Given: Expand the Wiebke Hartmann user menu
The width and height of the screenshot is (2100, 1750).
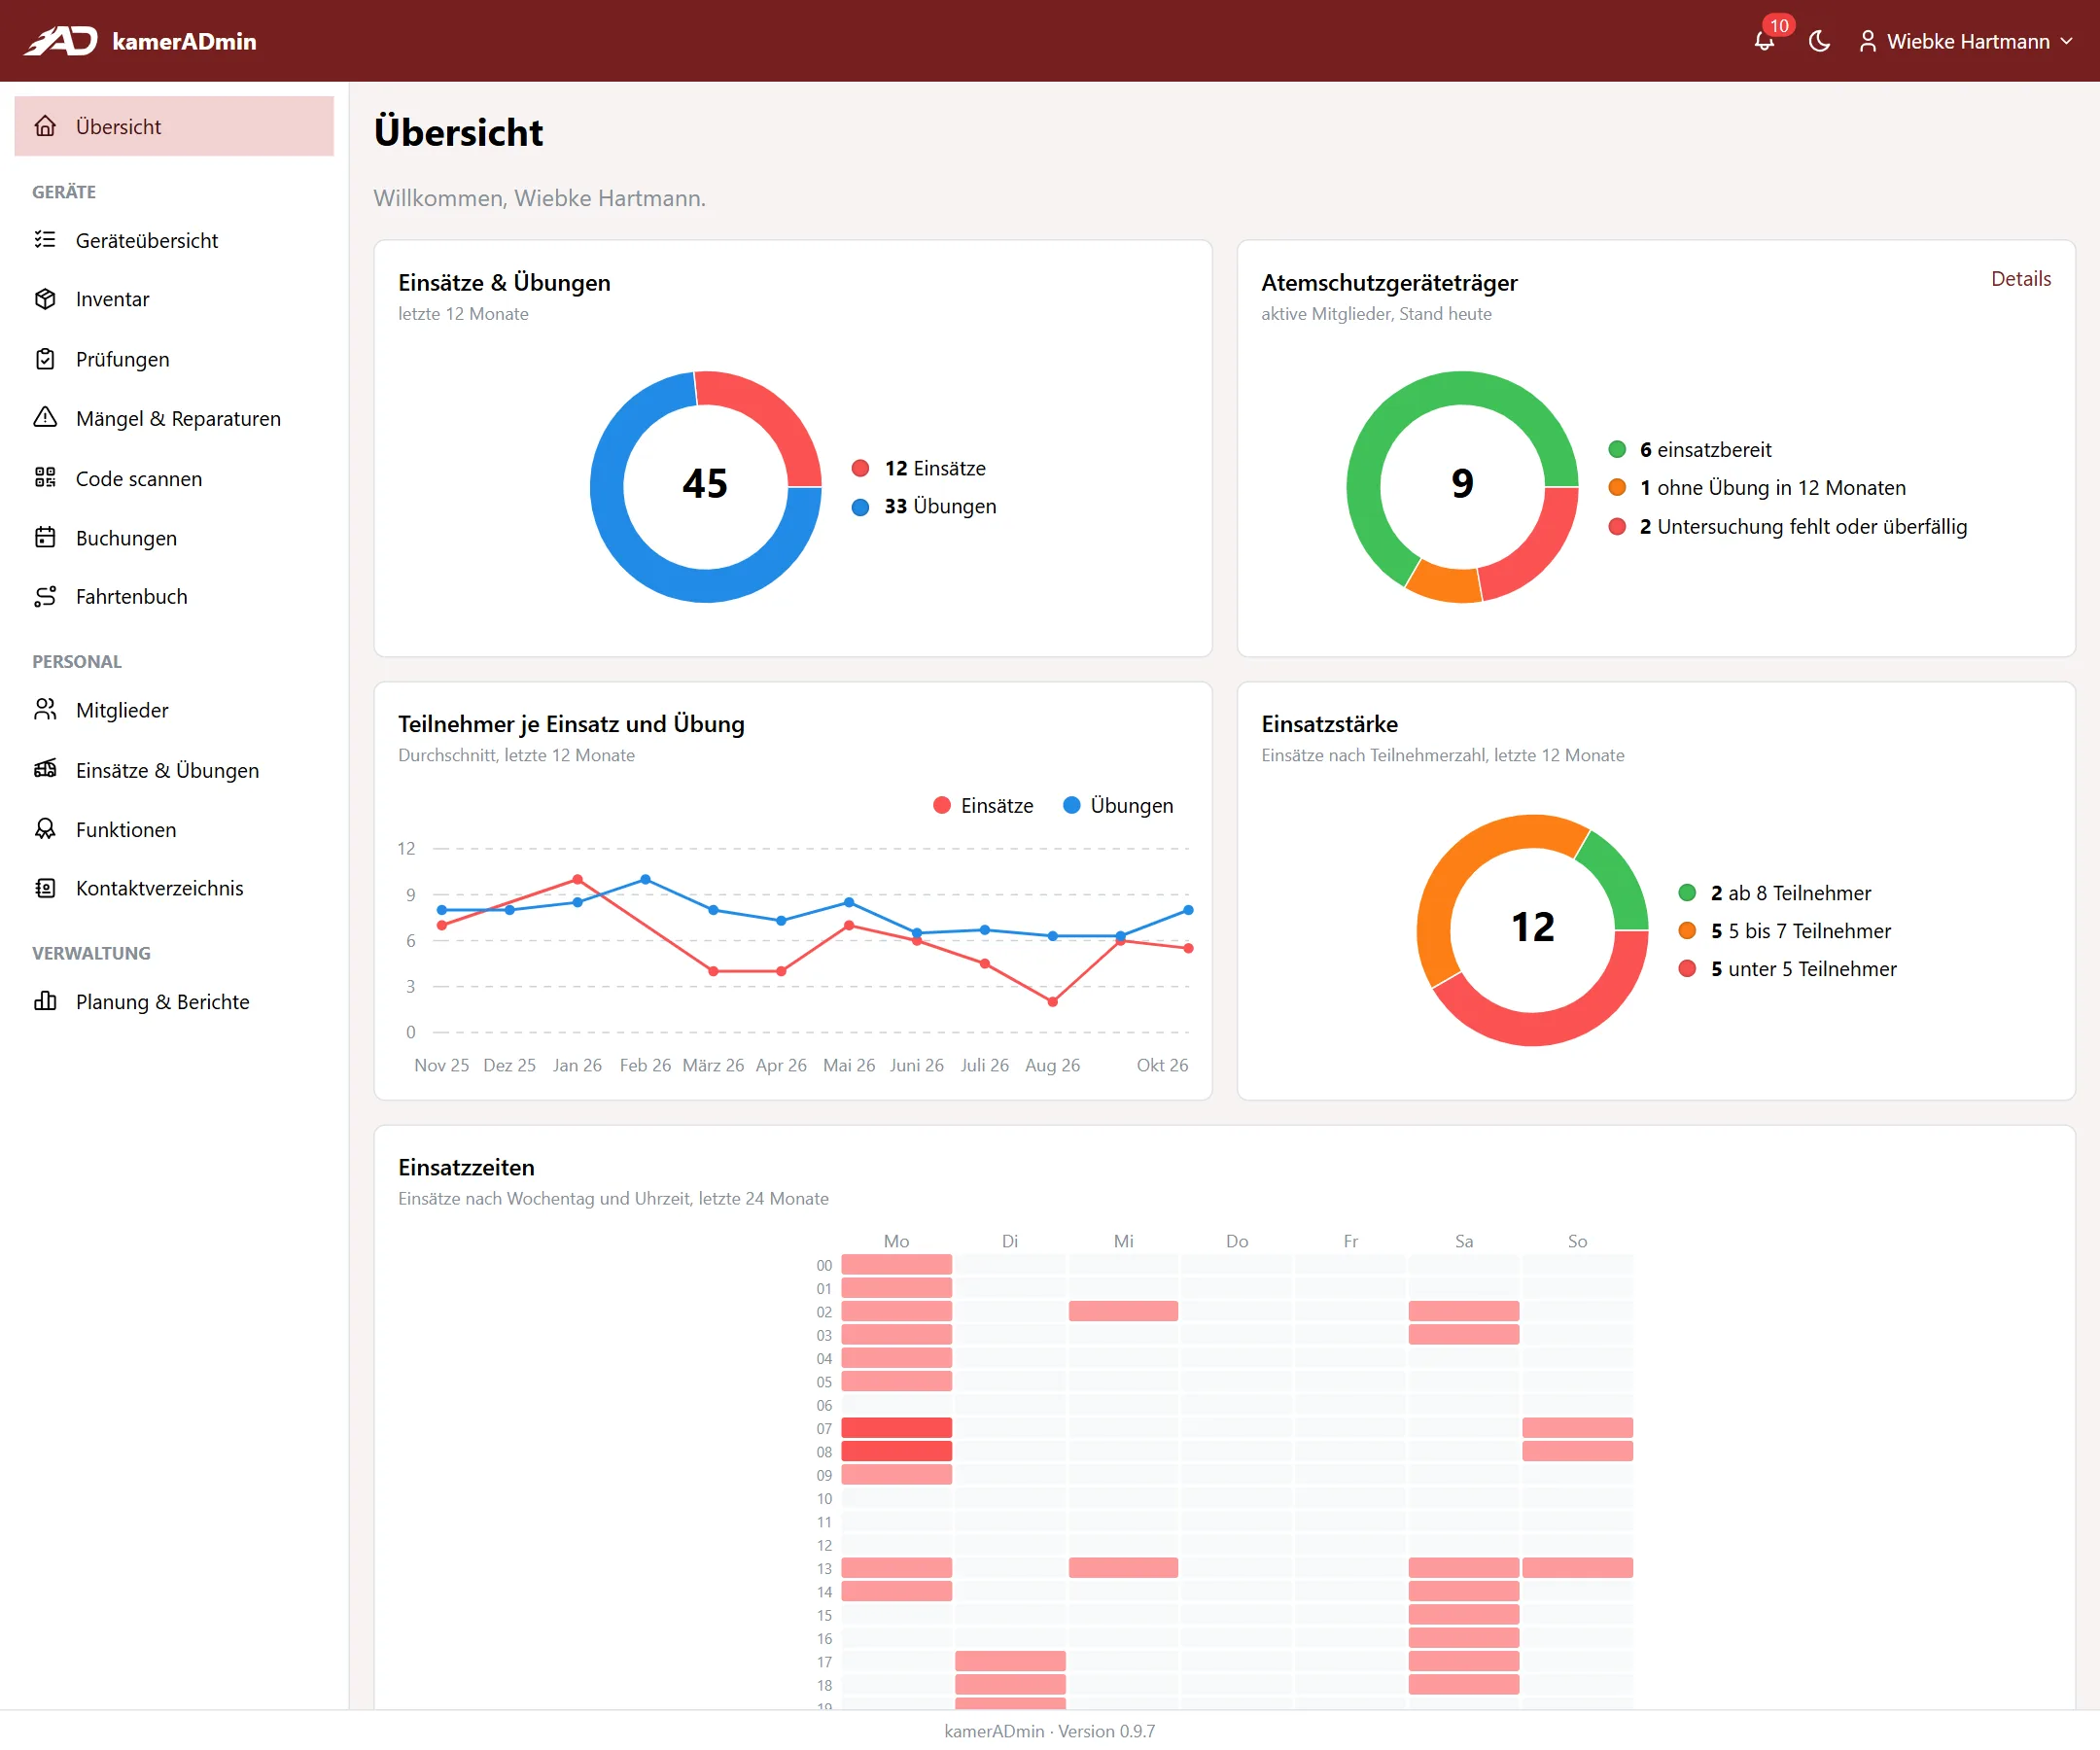Looking at the screenshot, I should [x=1965, y=41].
